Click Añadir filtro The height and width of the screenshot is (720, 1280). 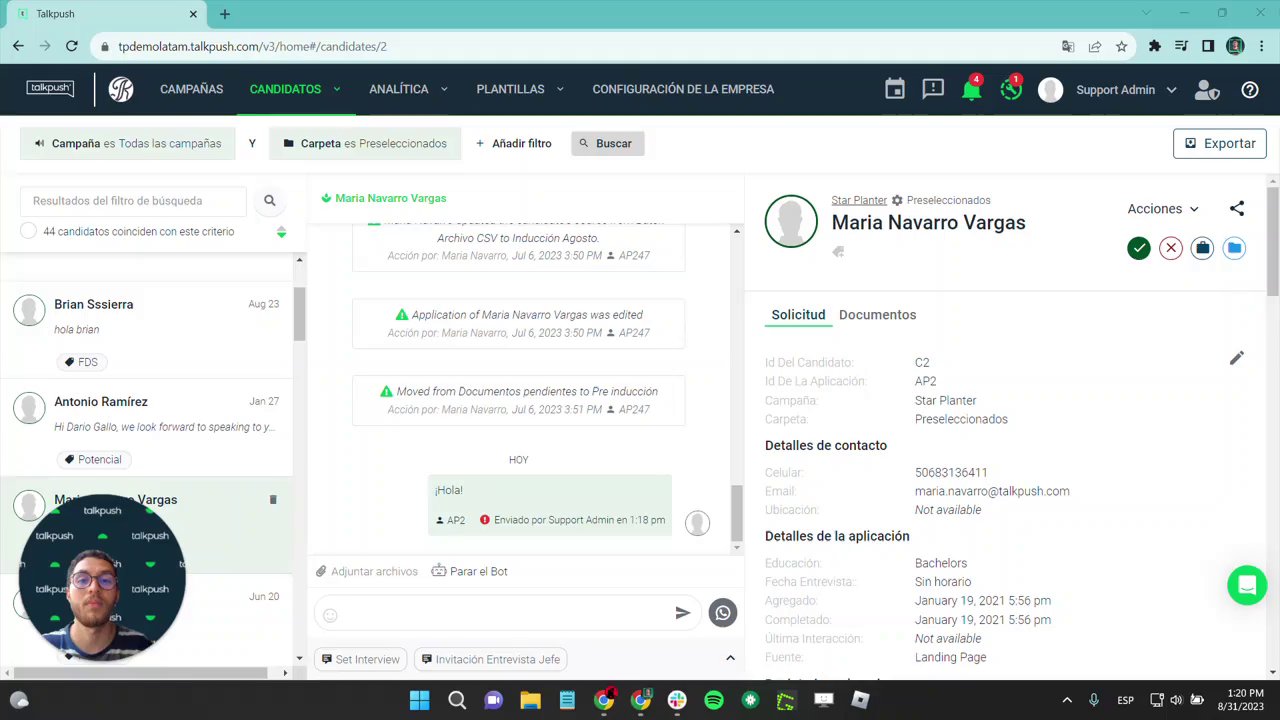(513, 143)
